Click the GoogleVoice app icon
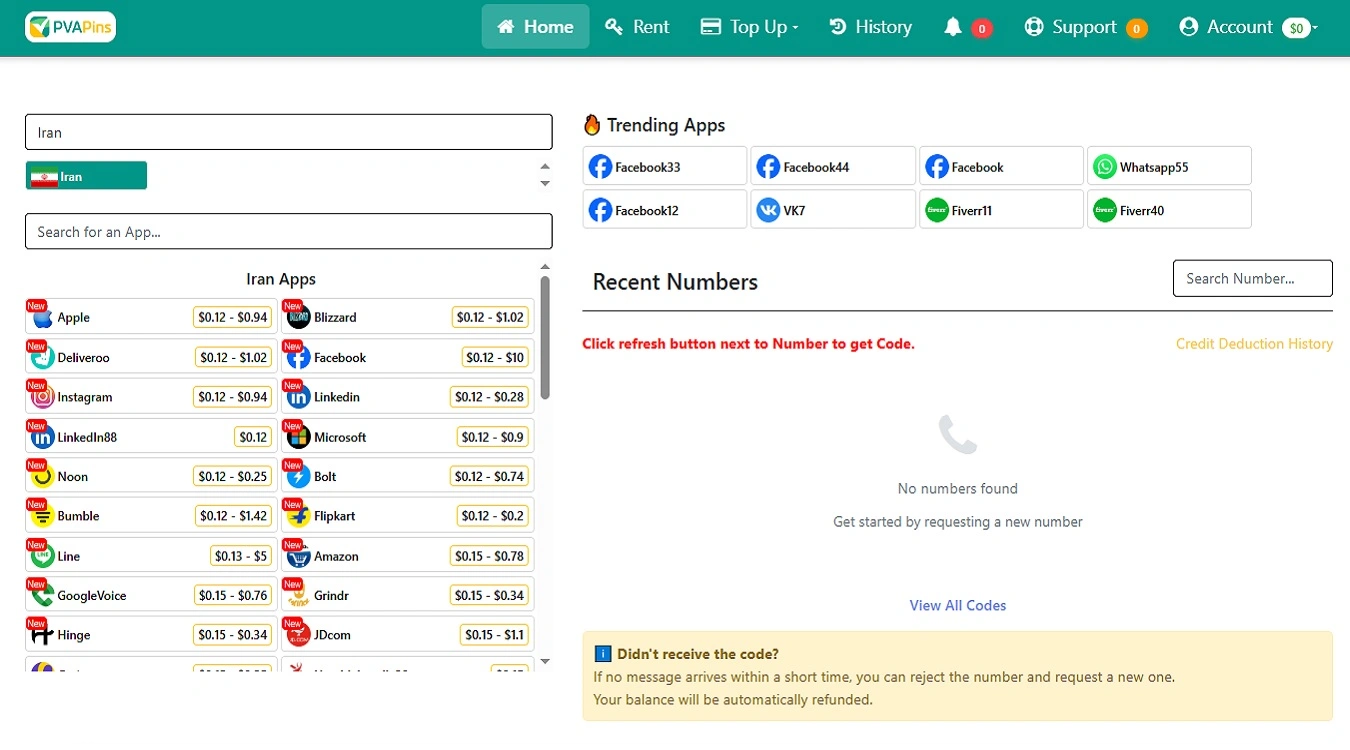The image size is (1350, 750). 42,596
